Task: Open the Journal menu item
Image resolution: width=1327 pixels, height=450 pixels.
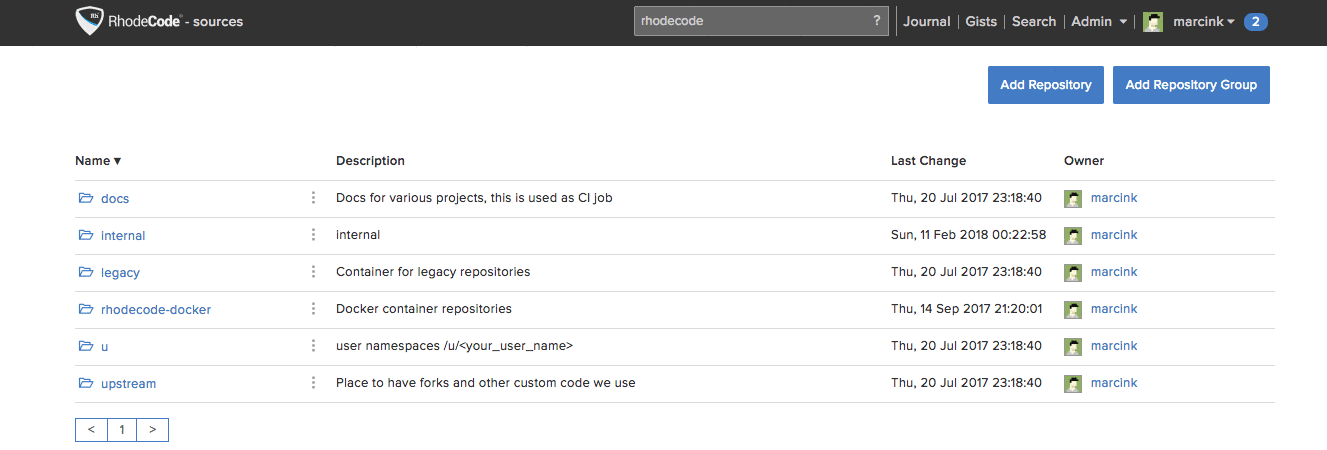Action: 926,21
